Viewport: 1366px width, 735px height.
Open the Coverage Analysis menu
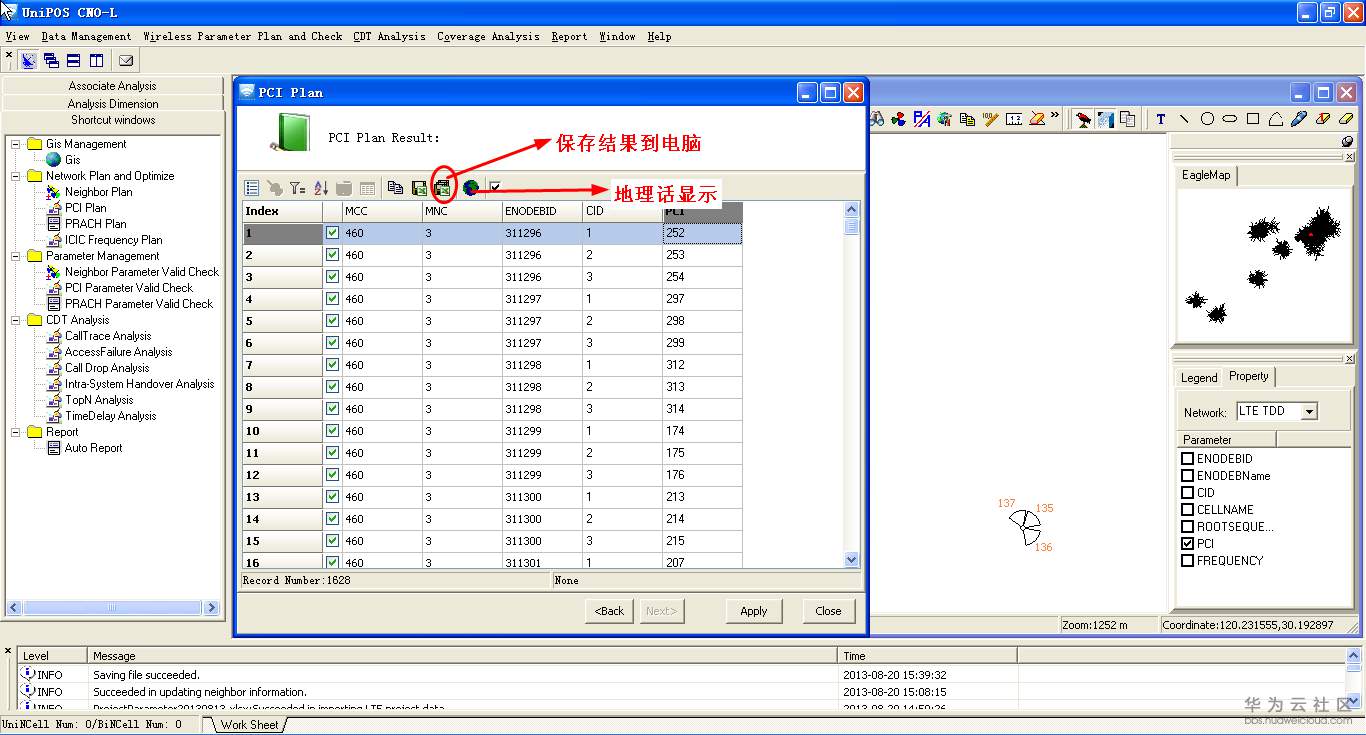pyautogui.click(x=488, y=36)
